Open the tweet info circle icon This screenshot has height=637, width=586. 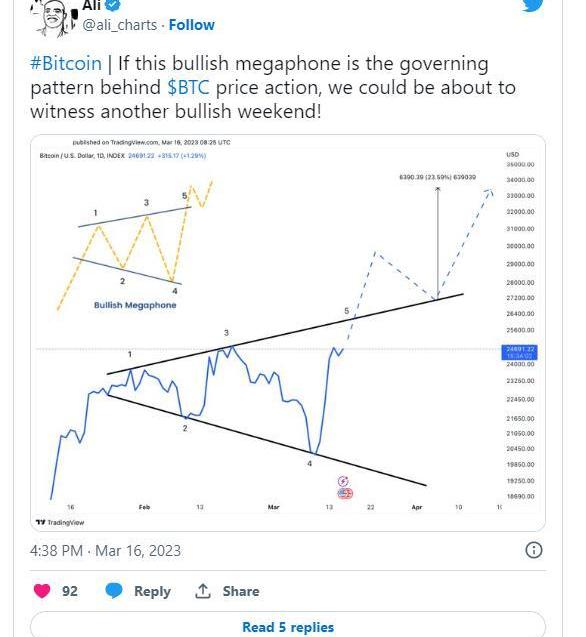534,550
